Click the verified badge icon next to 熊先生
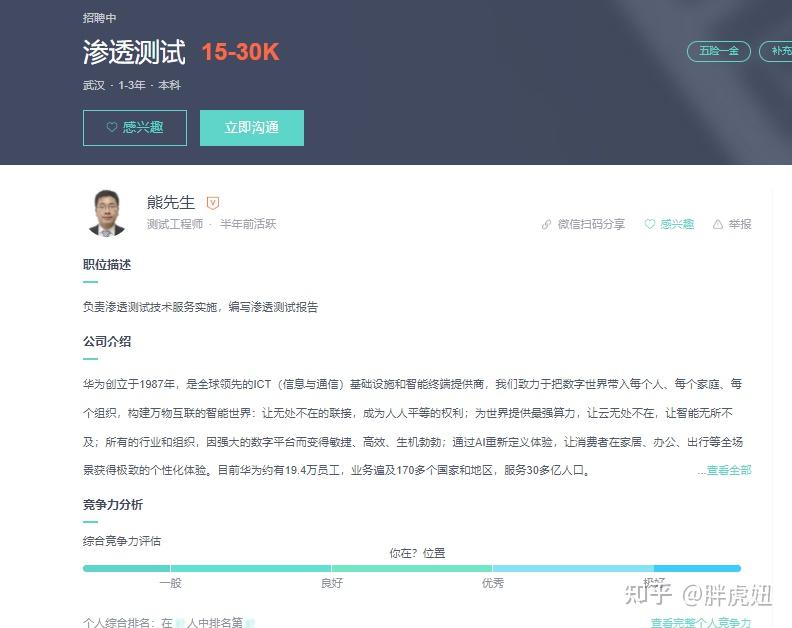Image resolution: width=792 pixels, height=628 pixels. tap(213, 203)
